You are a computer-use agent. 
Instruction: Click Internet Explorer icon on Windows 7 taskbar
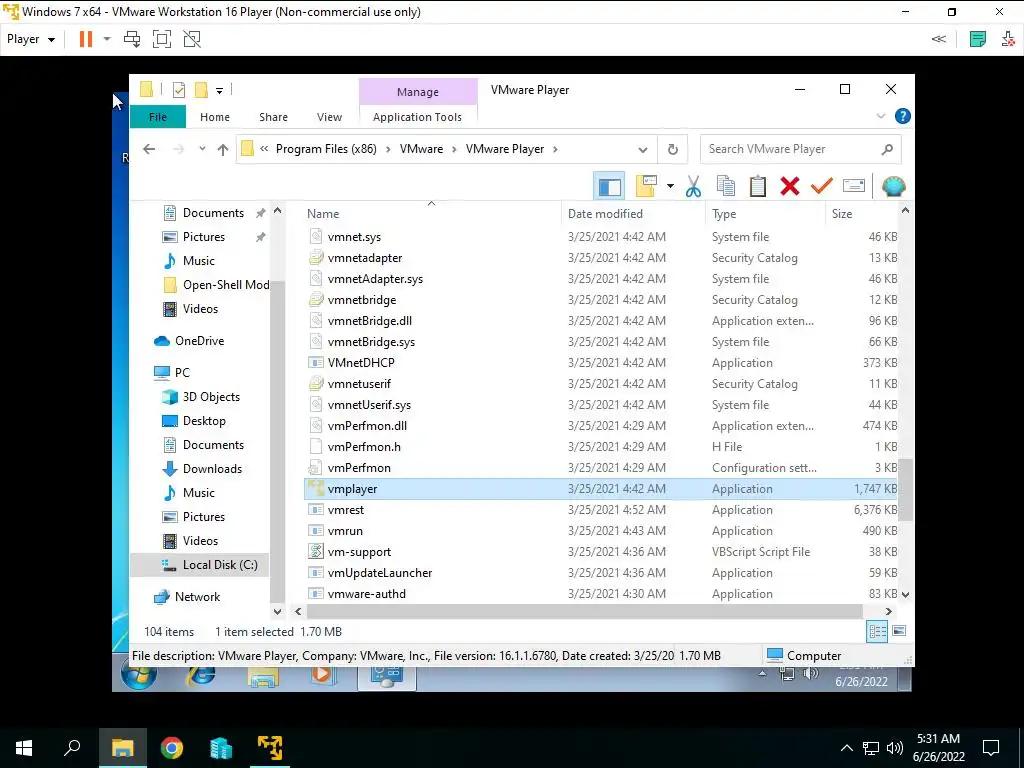pyautogui.click(x=201, y=675)
